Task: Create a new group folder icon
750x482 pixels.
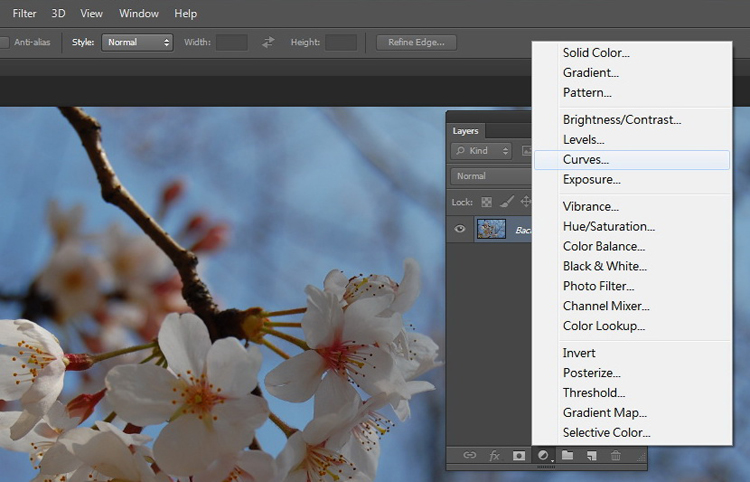Action: (567, 455)
